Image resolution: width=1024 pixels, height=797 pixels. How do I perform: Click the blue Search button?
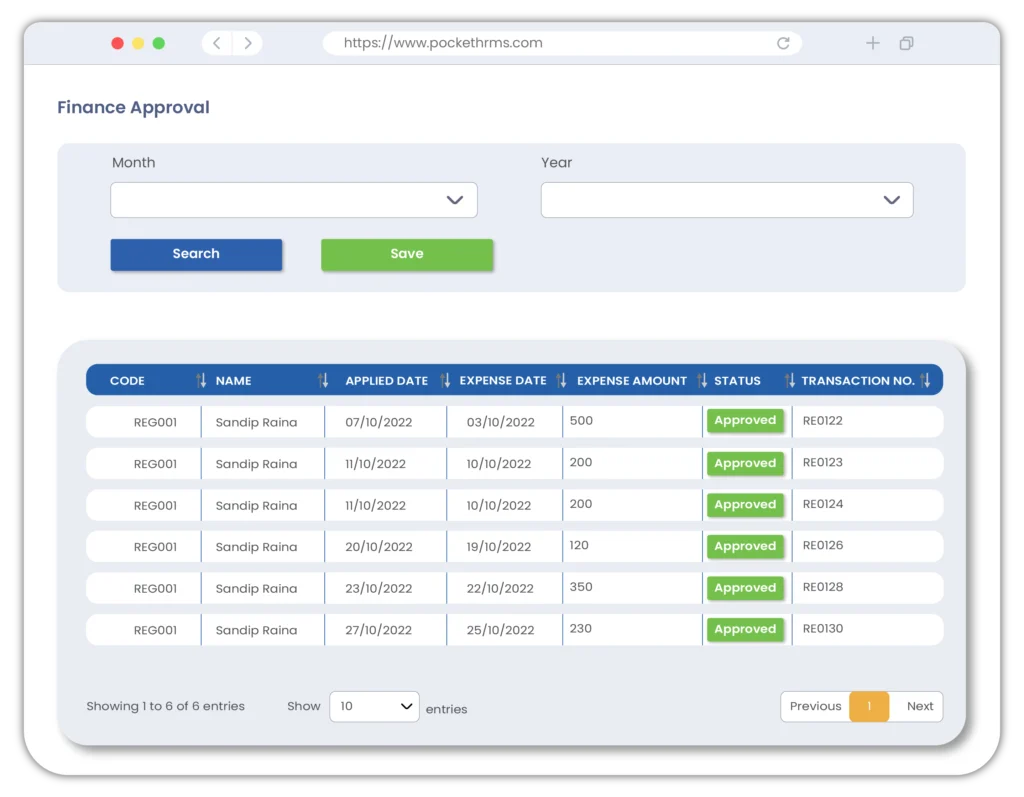196,254
